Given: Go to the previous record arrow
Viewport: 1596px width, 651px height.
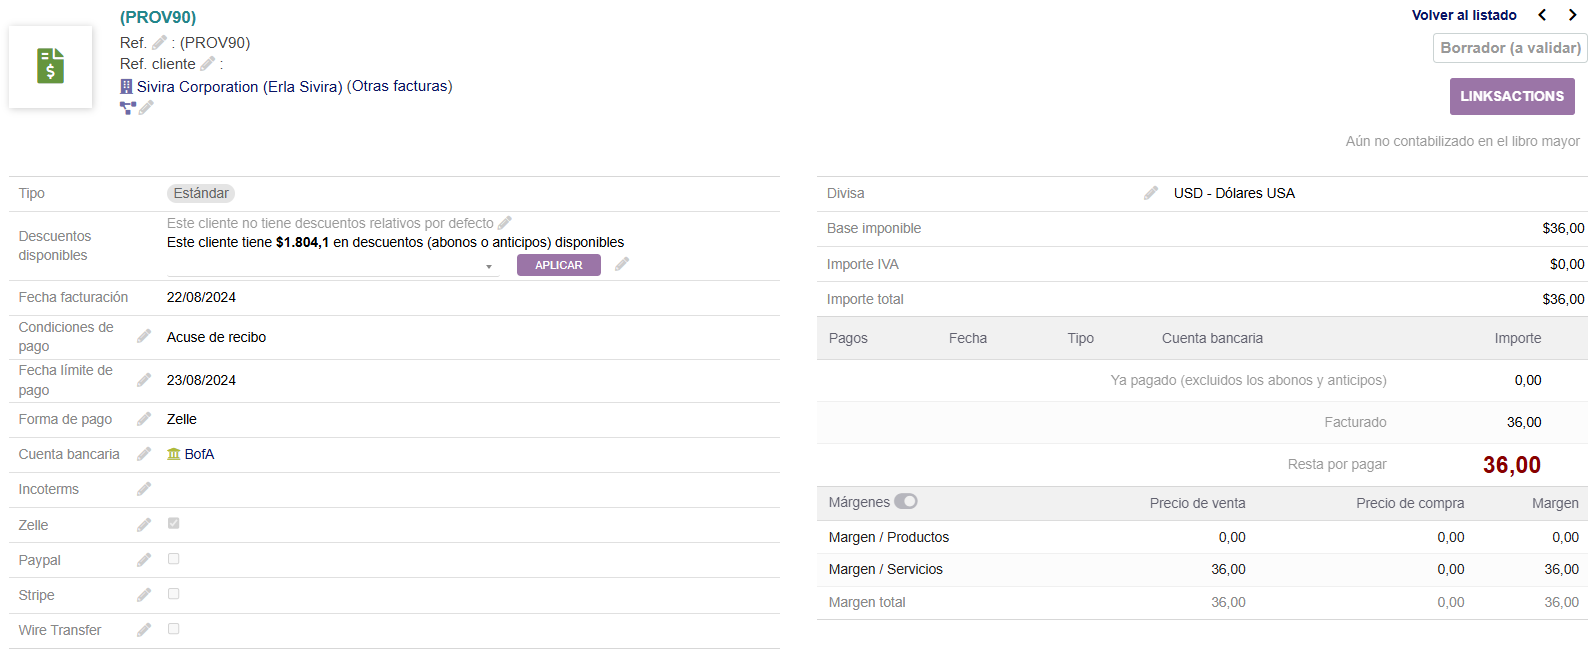Looking at the screenshot, I should point(1542,15).
